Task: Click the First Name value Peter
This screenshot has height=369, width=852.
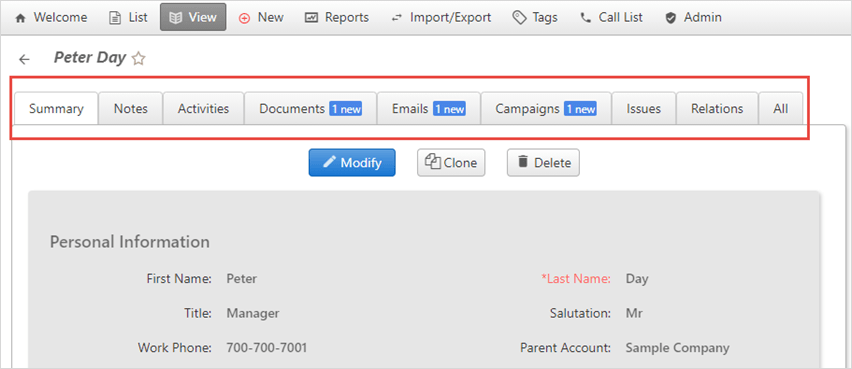Action: click(x=242, y=279)
